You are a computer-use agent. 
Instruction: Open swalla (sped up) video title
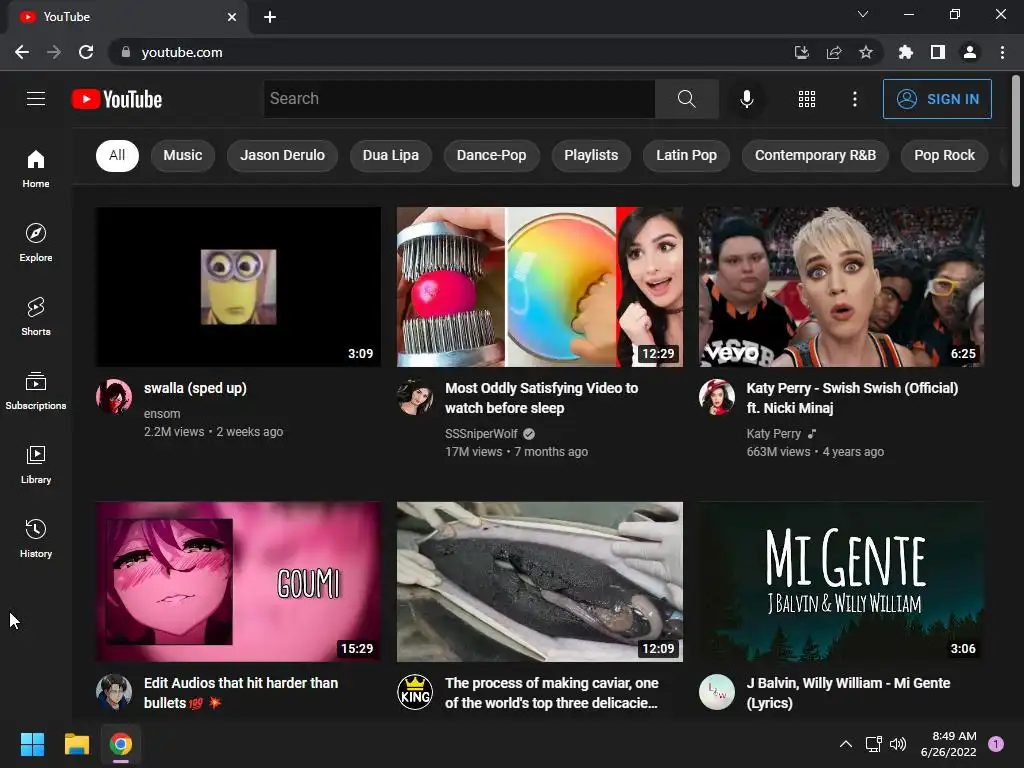click(x=195, y=388)
